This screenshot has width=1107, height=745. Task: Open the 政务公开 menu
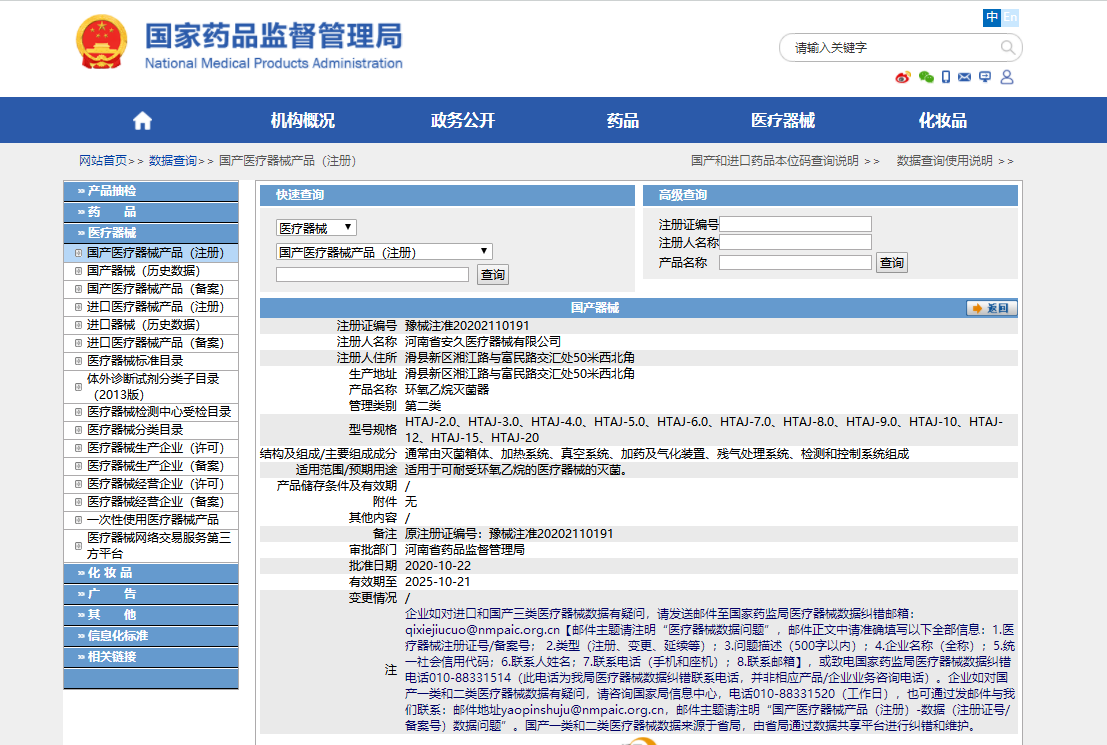[x=462, y=121]
